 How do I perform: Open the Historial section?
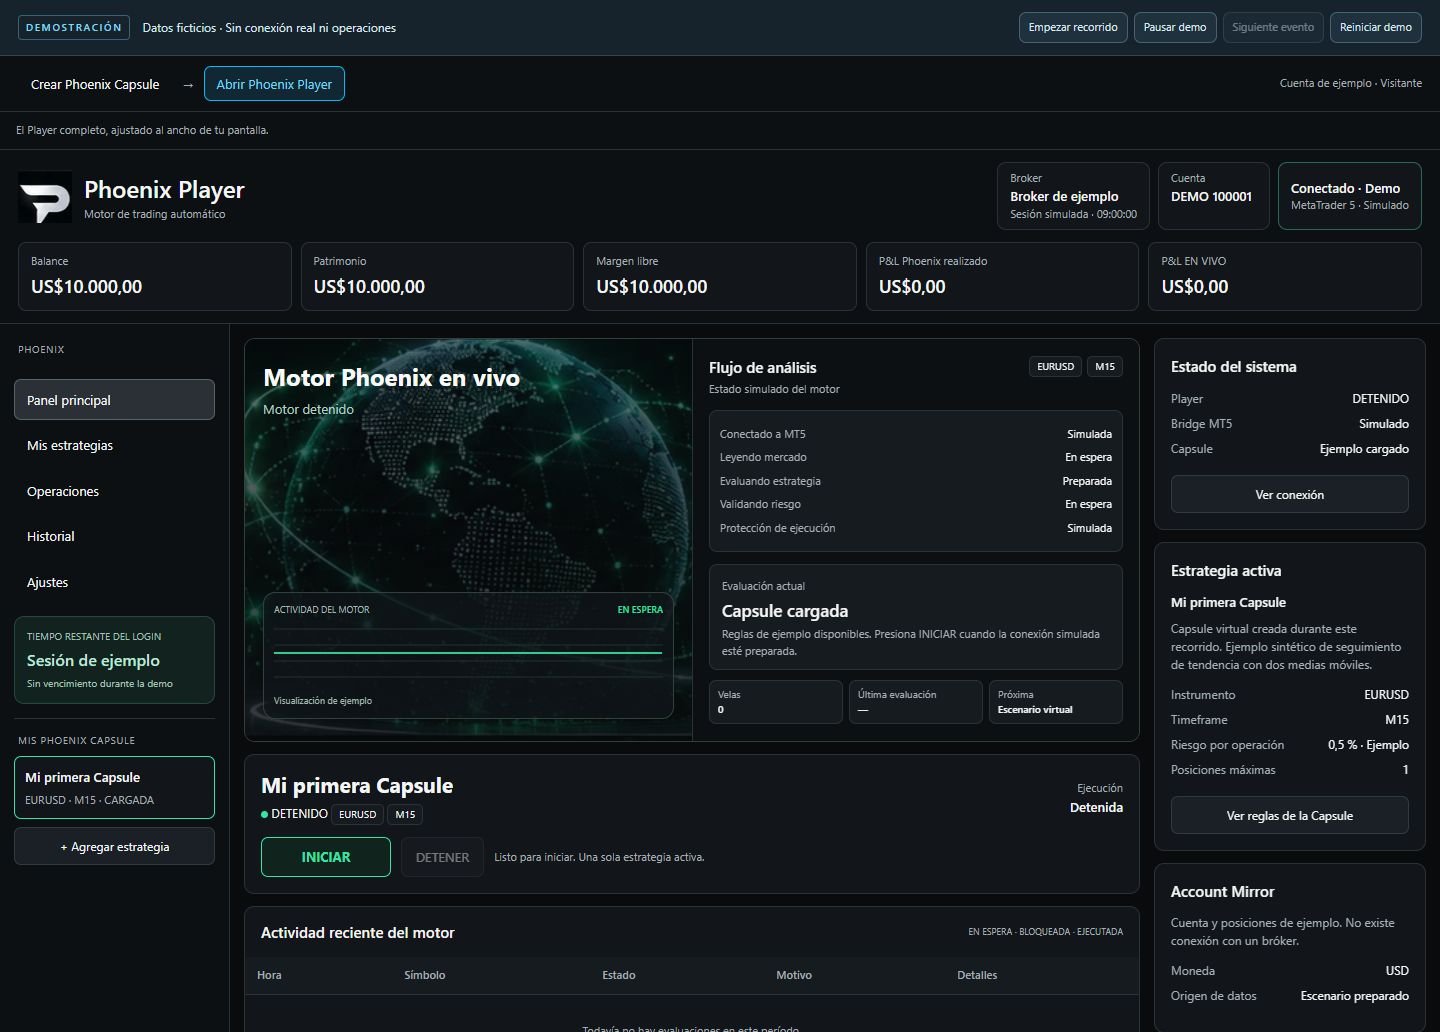pos(114,536)
